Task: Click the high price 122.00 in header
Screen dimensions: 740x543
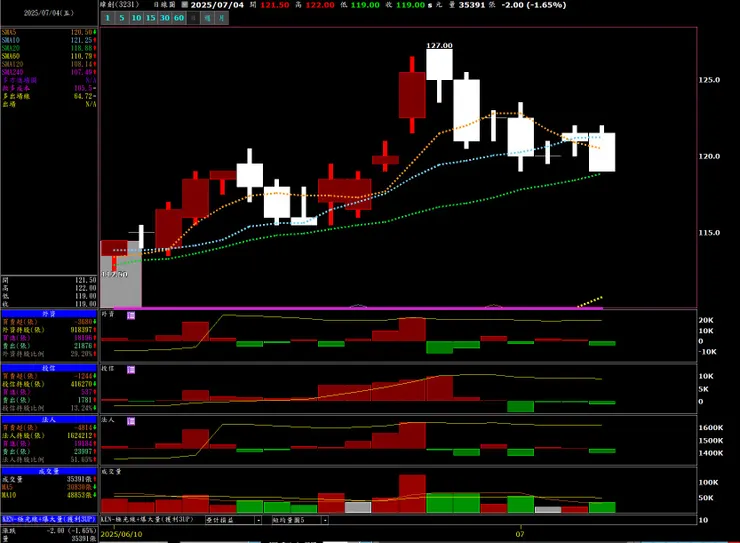Action: coord(320,5)
